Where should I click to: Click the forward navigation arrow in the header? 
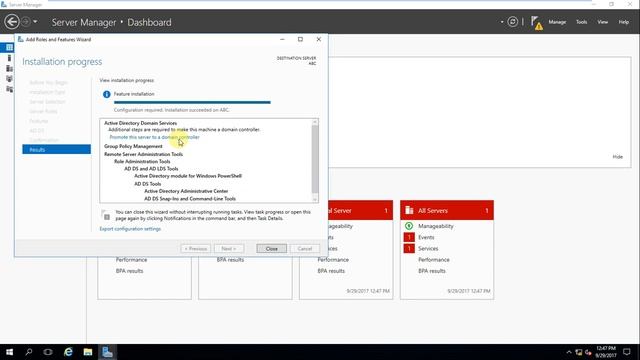[25, 22]
